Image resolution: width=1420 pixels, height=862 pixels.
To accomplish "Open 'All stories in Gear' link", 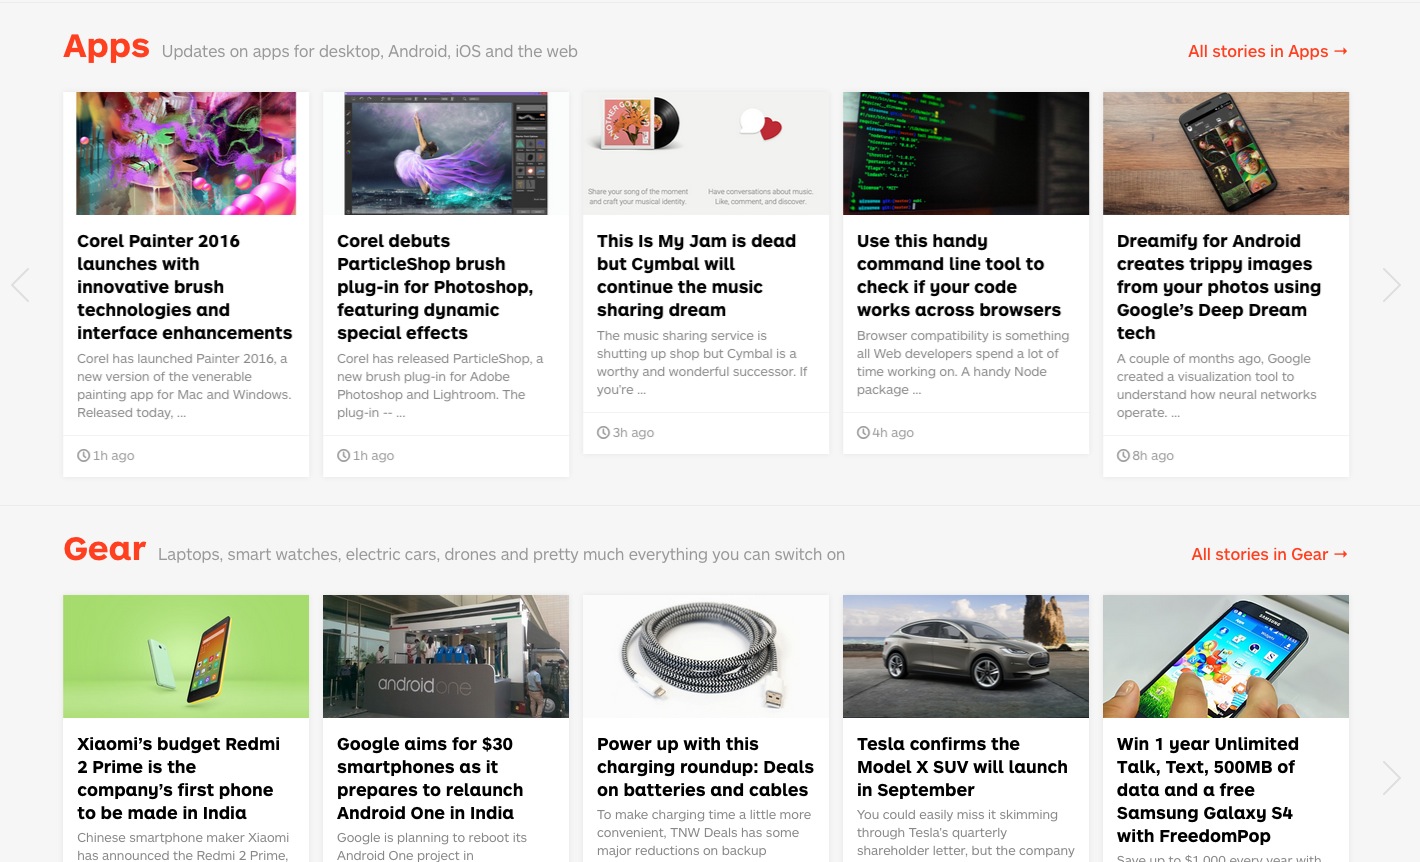I will tap(1269, 555).
